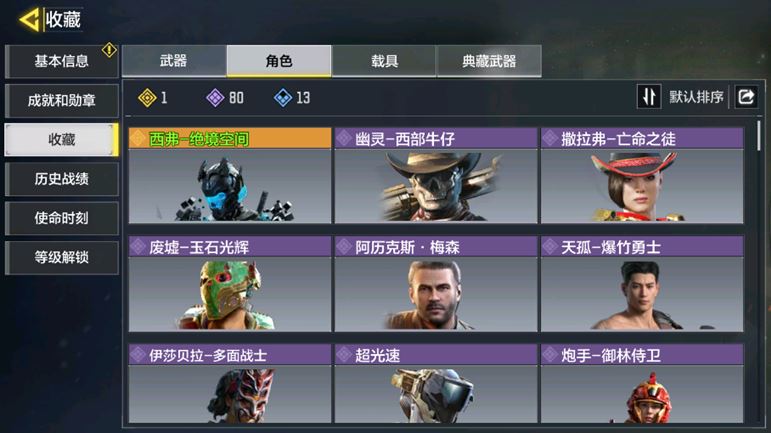Open the 默认排序 sort option
Screen dimensions: 771x433
pyautogui.click(x=696, y=97)
